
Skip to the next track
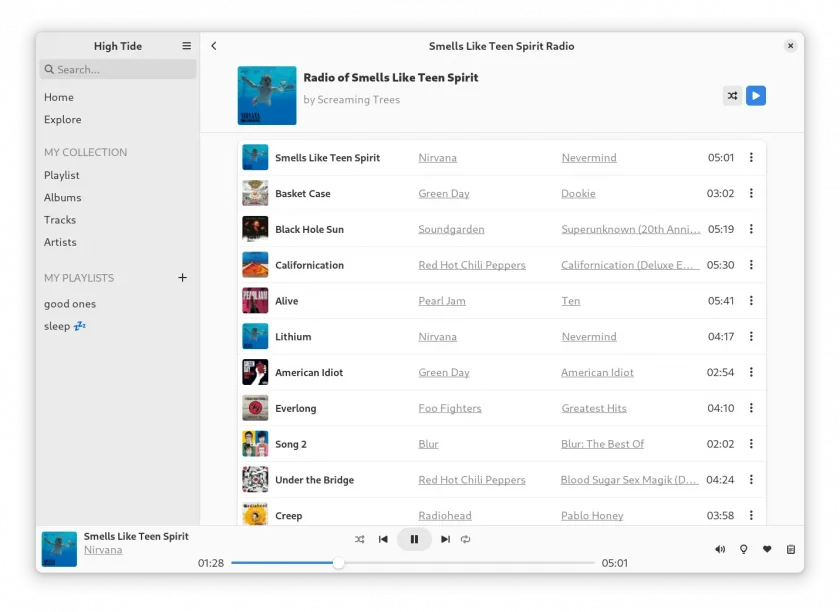pyautogui.click(x=445, y=539)
